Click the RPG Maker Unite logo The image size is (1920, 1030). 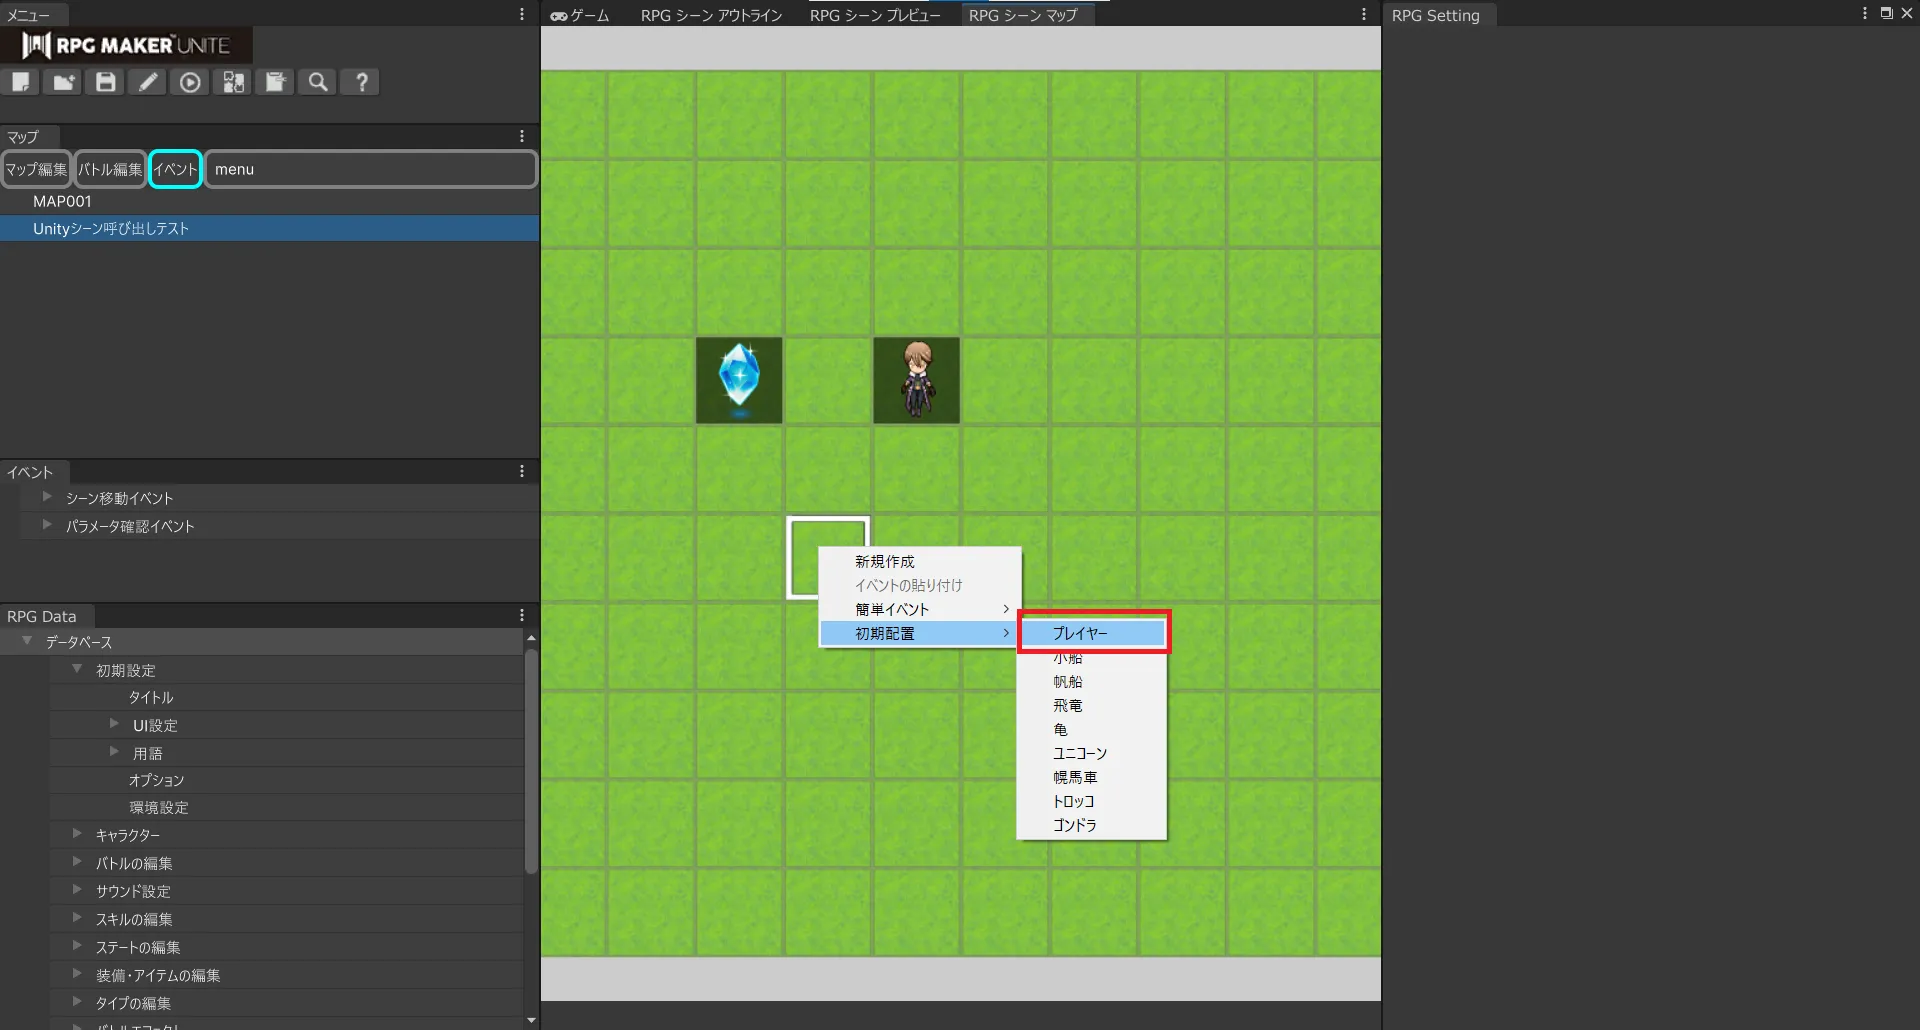[127, 45]
